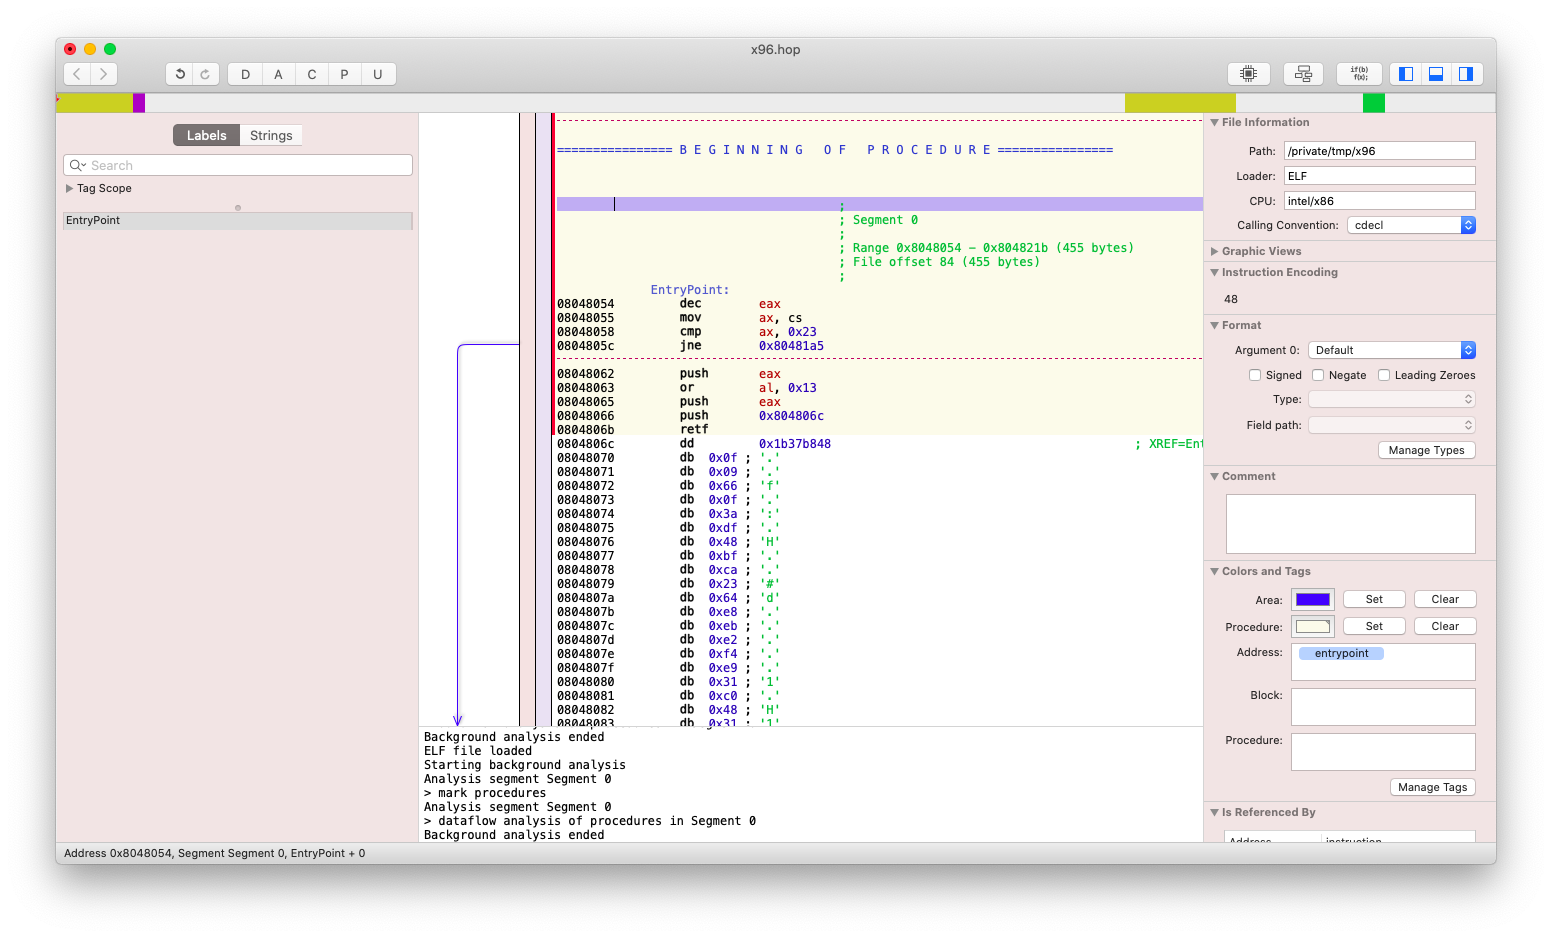Tick the Negate checkbox
This screenshot has width=1552, height=938.
[x=1318, y=375]
